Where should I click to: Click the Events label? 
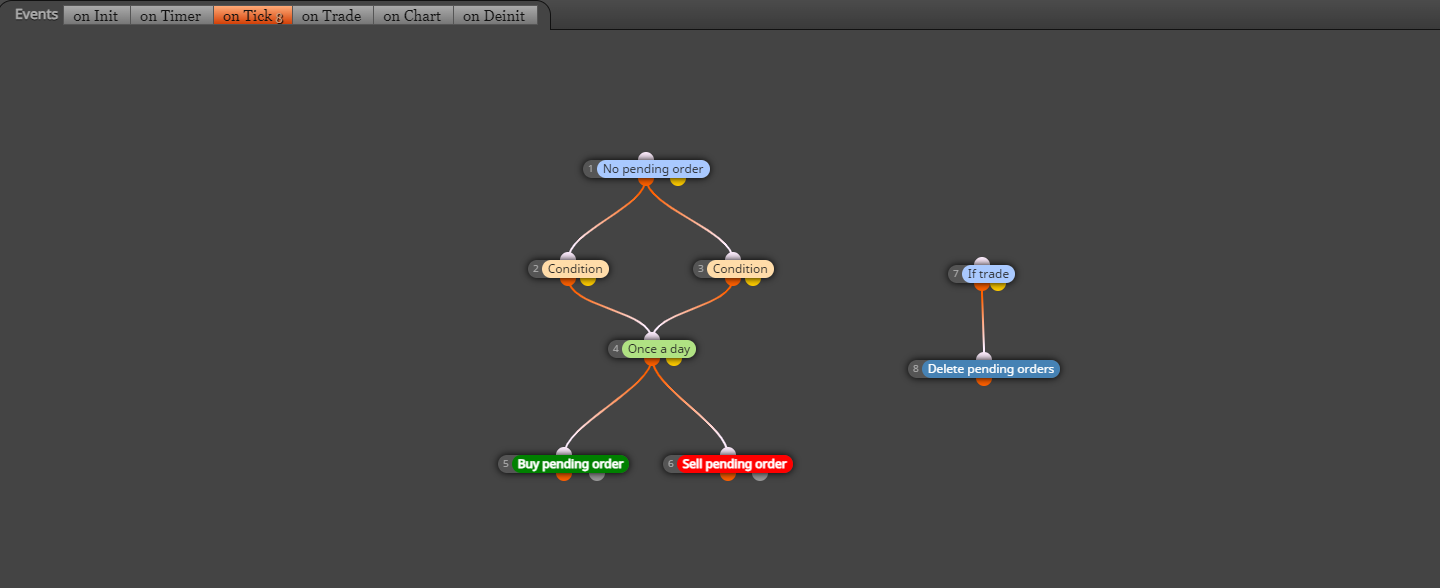coord(36,15)
